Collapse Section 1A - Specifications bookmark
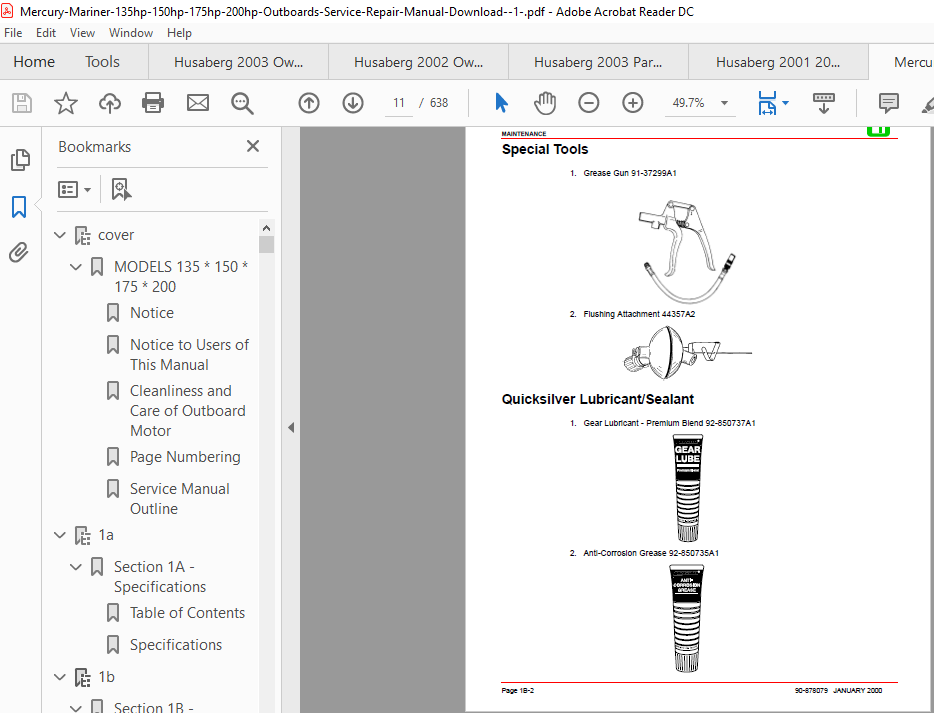 pos(76,566)
